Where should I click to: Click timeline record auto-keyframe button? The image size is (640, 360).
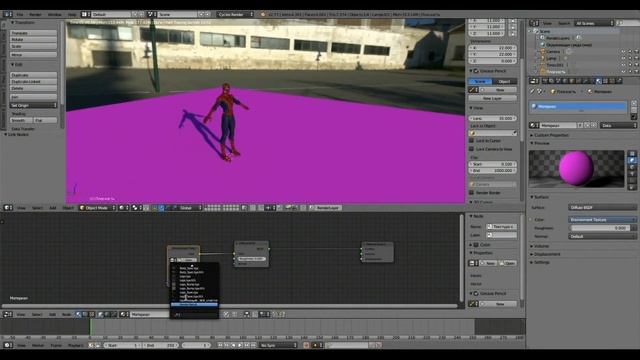[x=306, y=345]
